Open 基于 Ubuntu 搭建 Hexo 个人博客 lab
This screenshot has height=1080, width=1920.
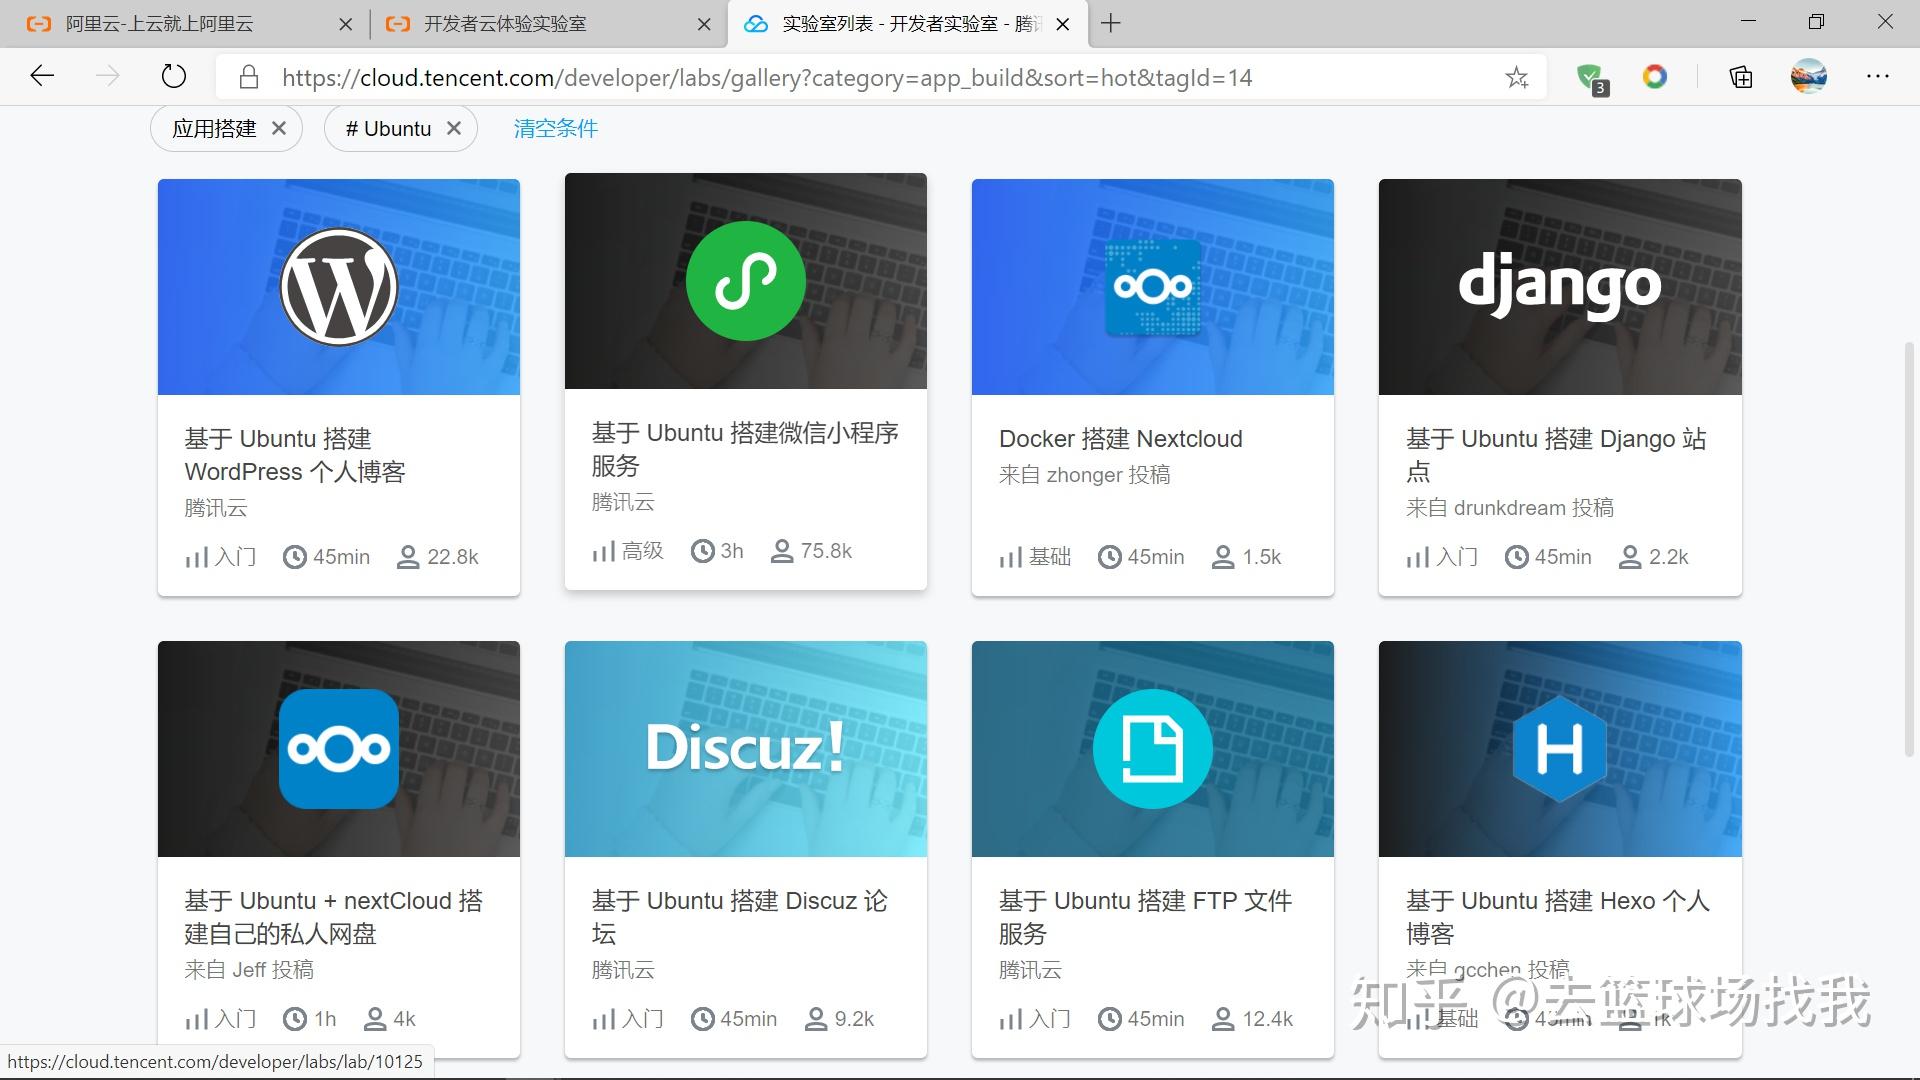coord(1558,917)
